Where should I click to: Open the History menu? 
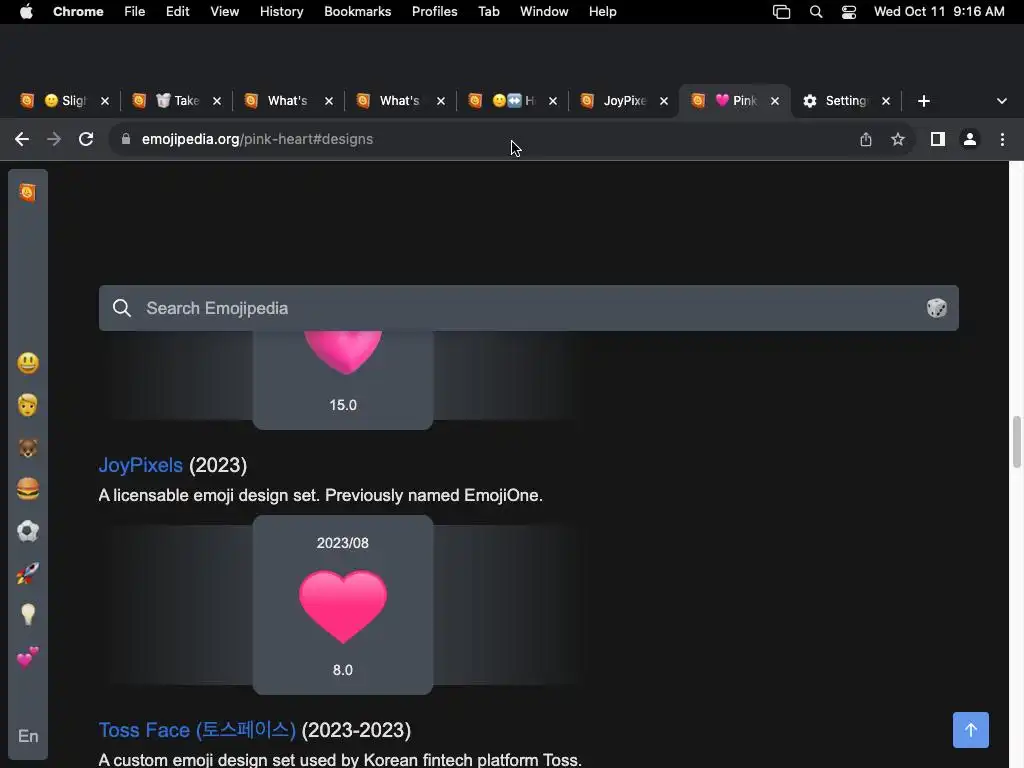pos(281,11)
